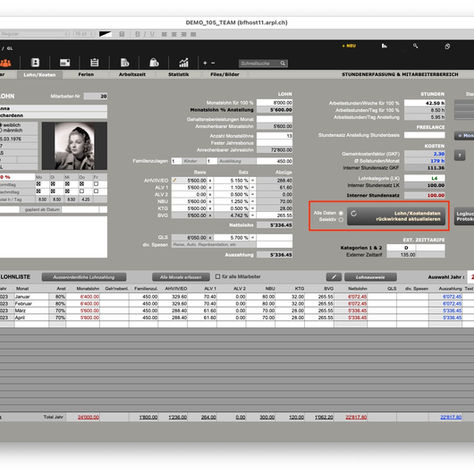Toggle the AHV/IV/EO checkmark box

click(174, 180)
